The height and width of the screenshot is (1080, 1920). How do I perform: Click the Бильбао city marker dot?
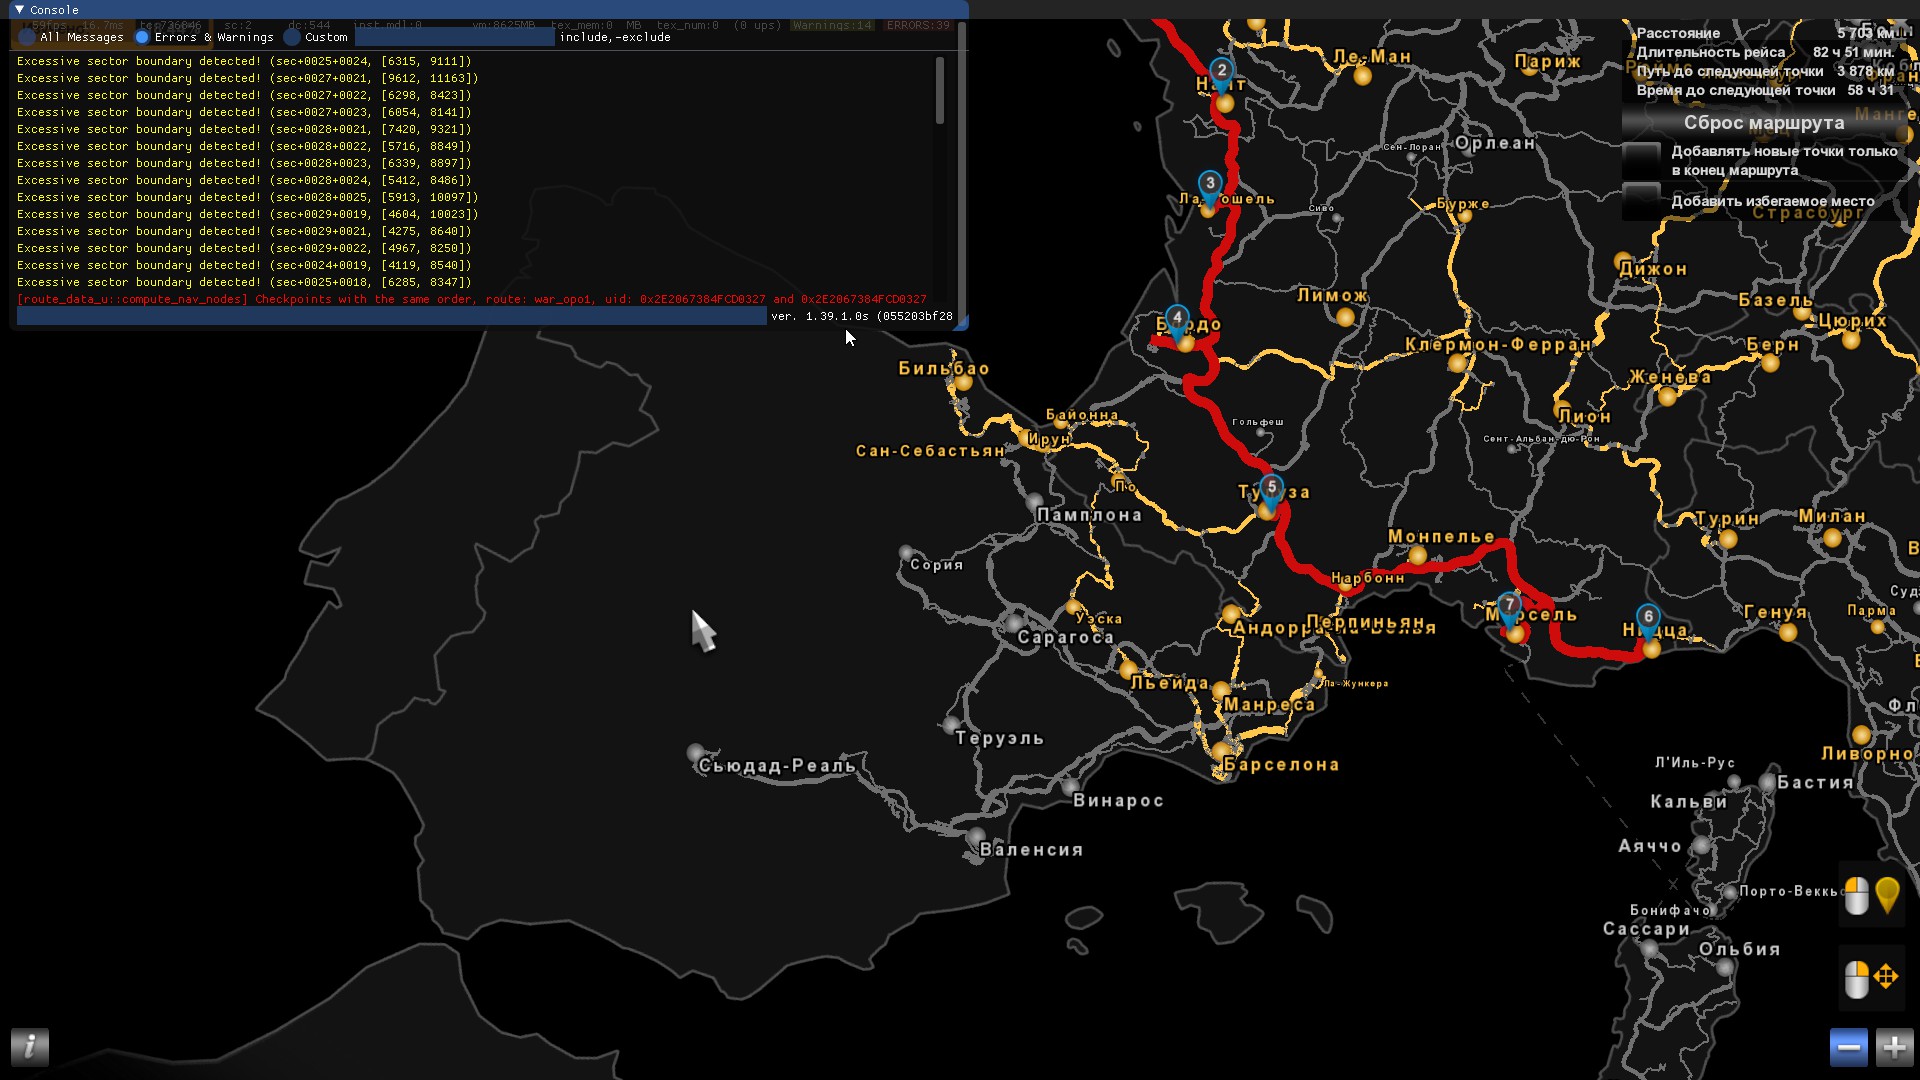[963, 381]
